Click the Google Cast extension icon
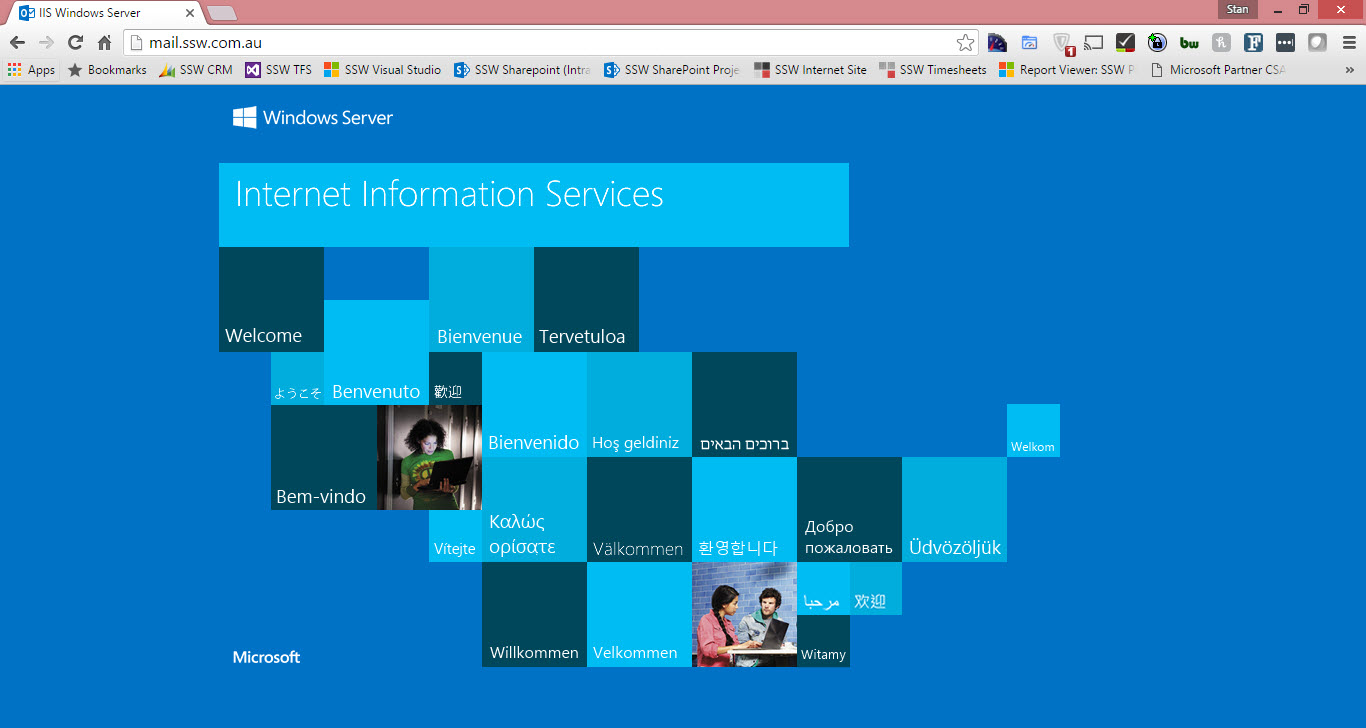This screenshot has width=1366, height=728. pos(1093,43)
